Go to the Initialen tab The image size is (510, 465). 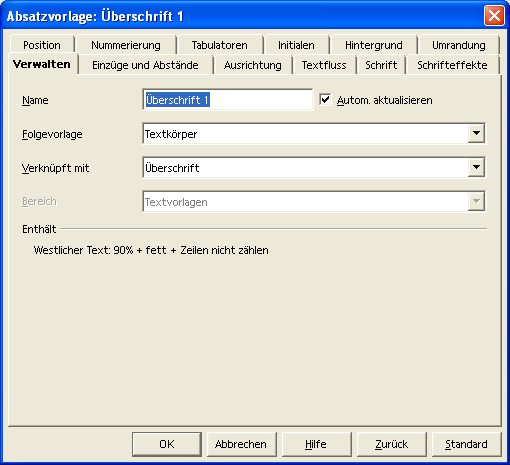[x=296, y=45]
